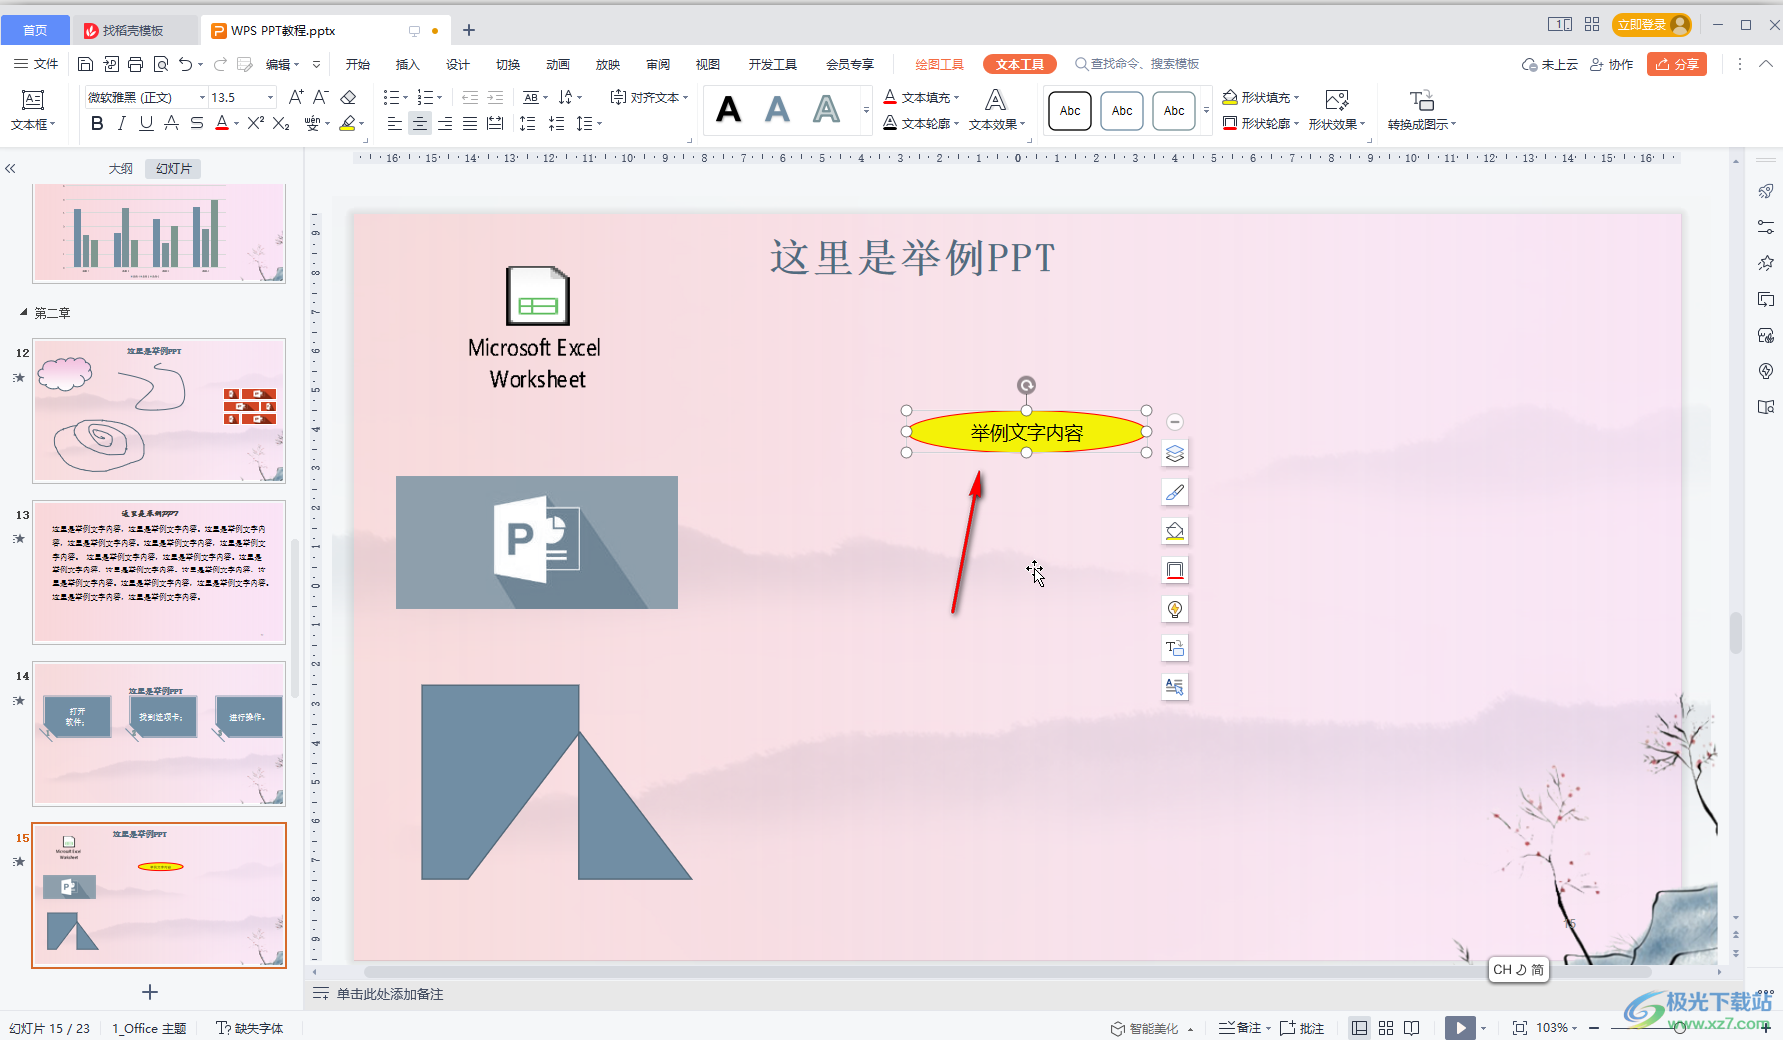The height and width of the screenshot is (1040, 1783).
Task: Open the 动画 (Animation) ribbon tab
Action: pos(558,64)
